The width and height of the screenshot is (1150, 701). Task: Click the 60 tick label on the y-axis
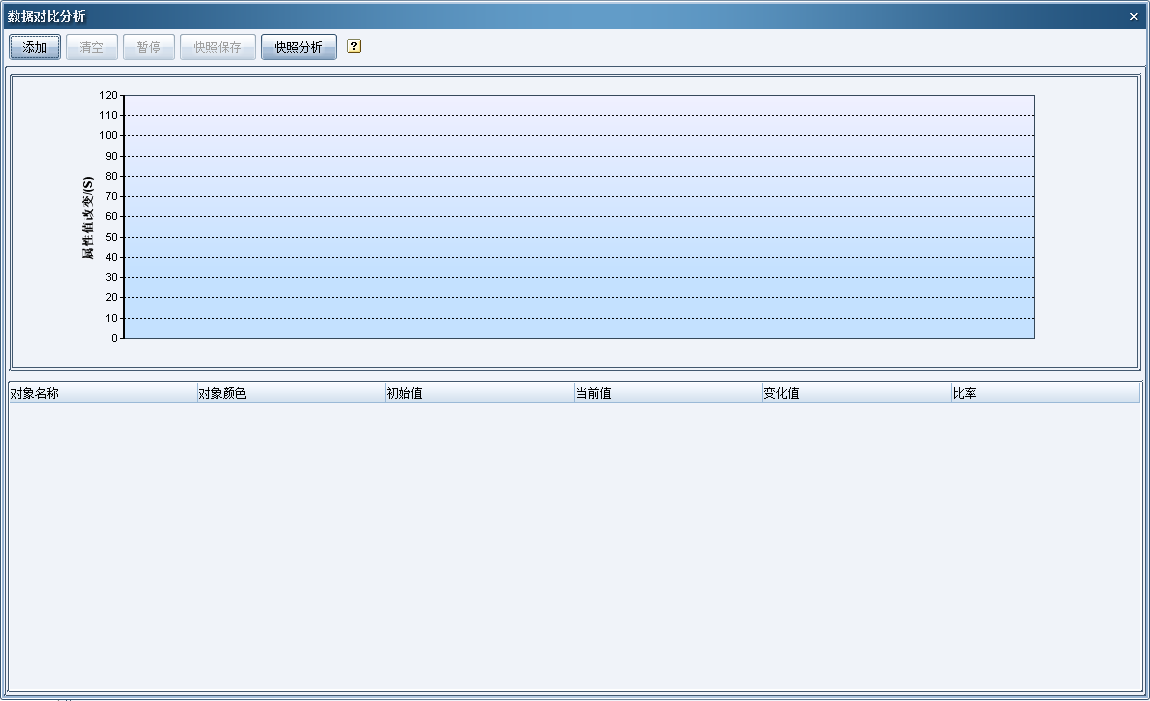tap(110, 216)
